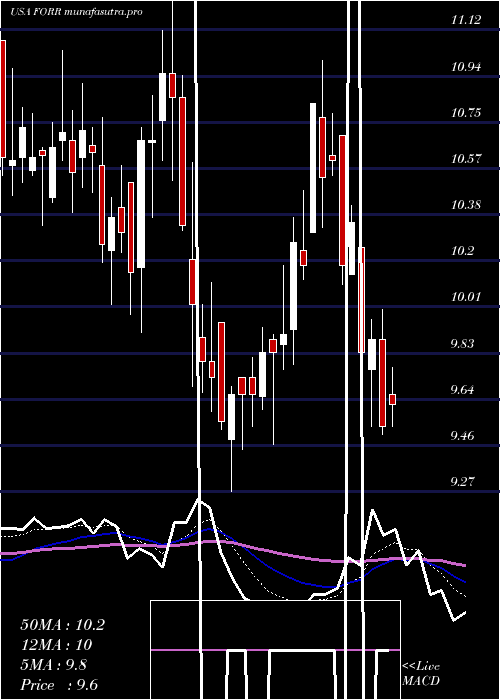This screenshot has height=700, width=500.
Task: Click the tall white candle with its top near 10.75, right of centre
Action: pyautogui.click(x=313, y=168)
